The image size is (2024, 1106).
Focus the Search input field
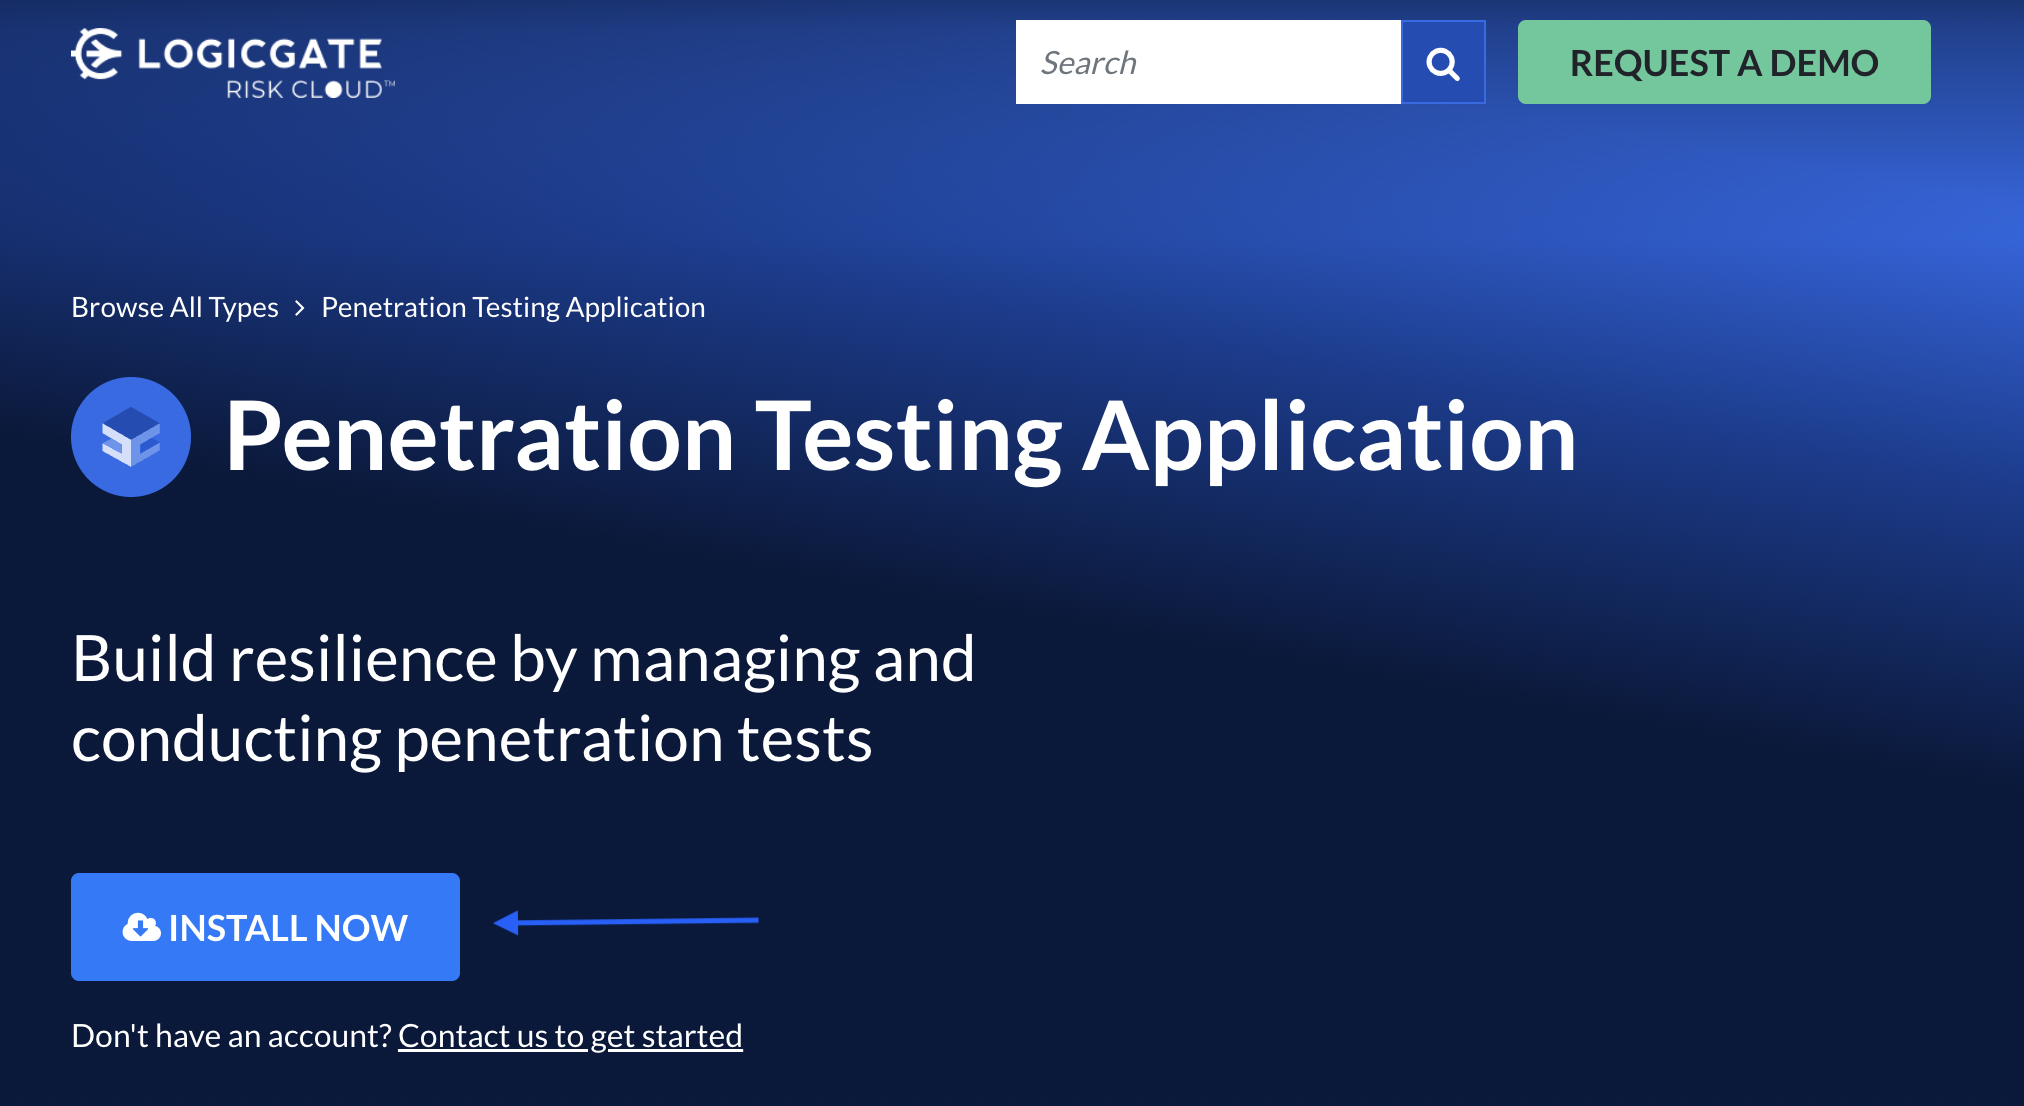[x=1208, y=62]
